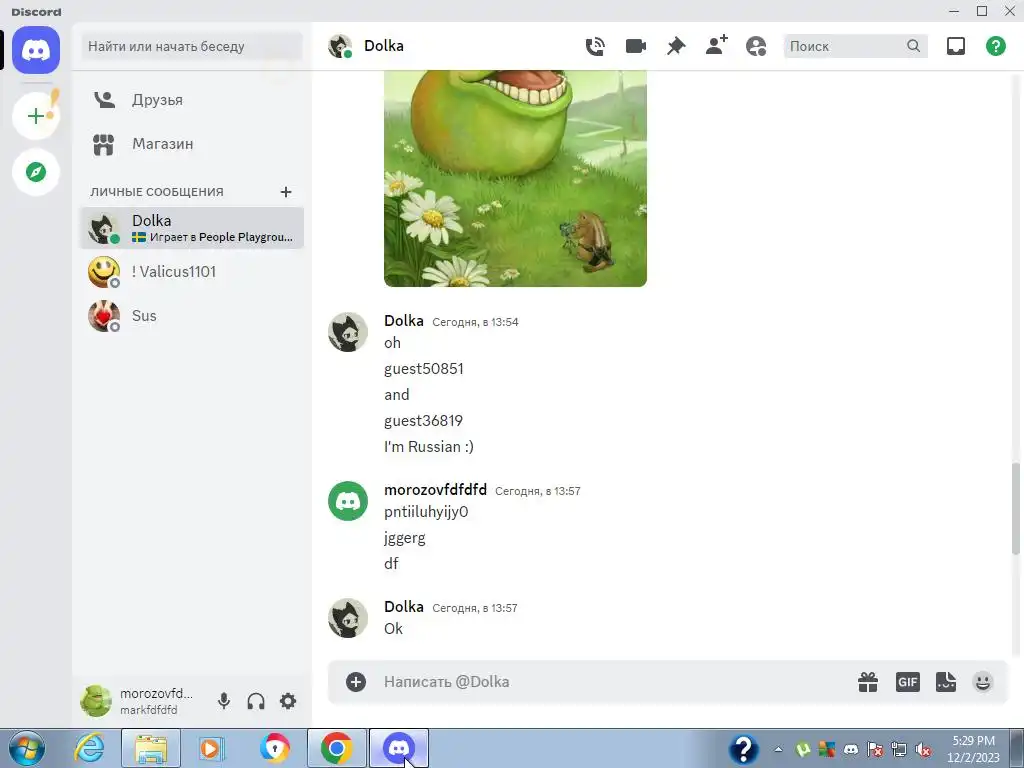This screenshot has width=1024, height=768.
Task: Click message text pntiiluhyijy0
Action: [x=426, y=512]
